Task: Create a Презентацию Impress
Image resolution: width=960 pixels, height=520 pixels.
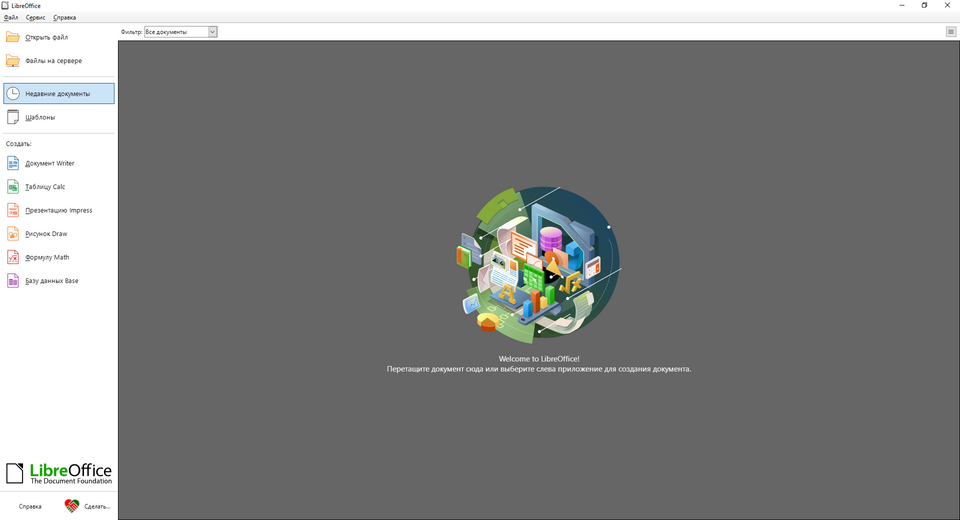Action: pyautogui.click(x=59, y=210)
